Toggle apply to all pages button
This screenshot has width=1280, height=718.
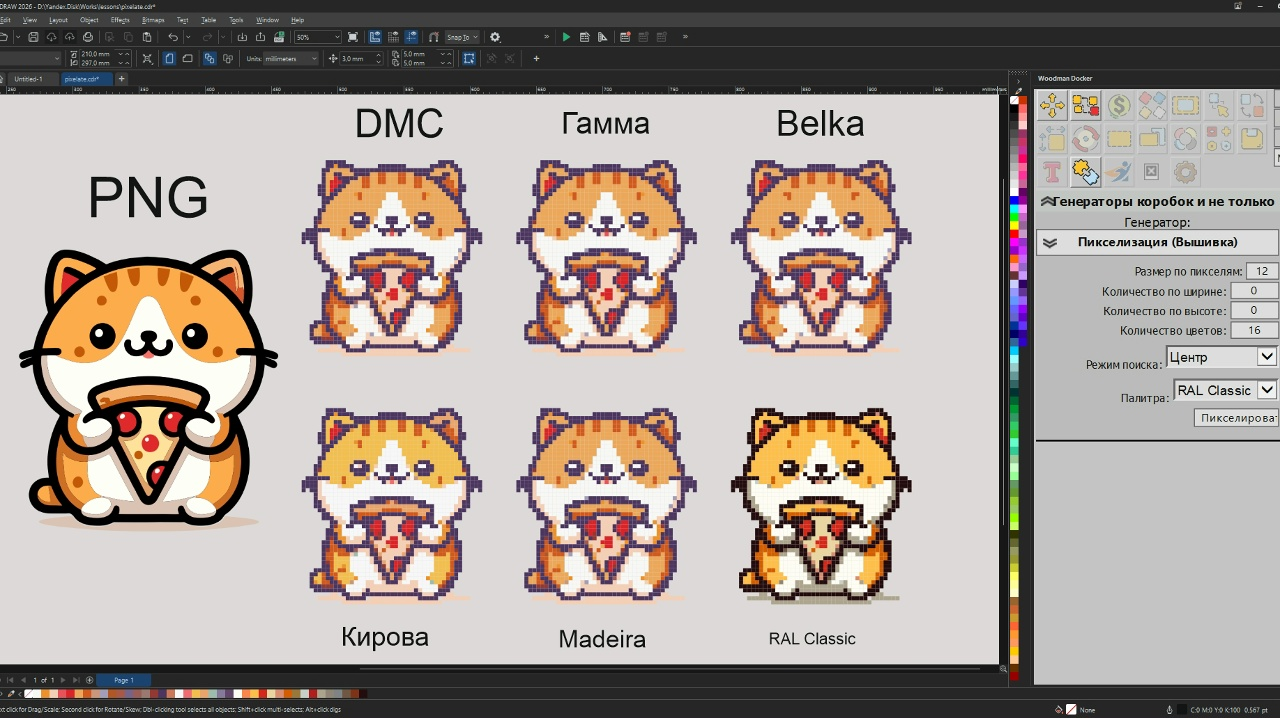209,59
